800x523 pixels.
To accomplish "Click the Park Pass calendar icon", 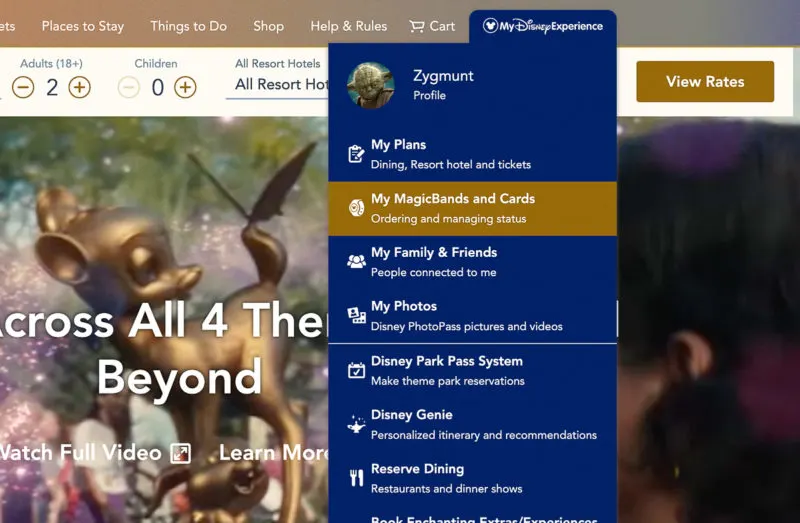I will tap(356, 370).
